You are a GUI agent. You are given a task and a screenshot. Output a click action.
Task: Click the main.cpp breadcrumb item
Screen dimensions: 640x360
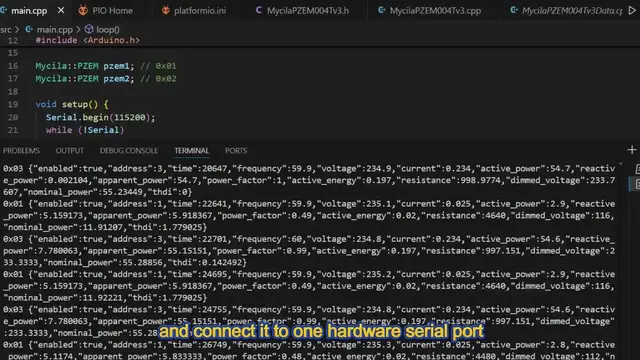55,29
